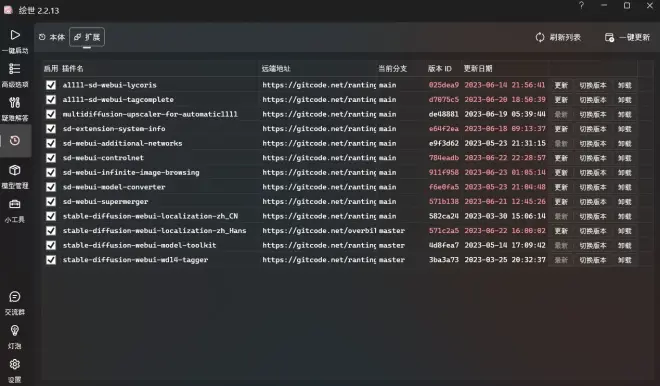Toggle sd-extension-system-info enabled checkbox

51,129
